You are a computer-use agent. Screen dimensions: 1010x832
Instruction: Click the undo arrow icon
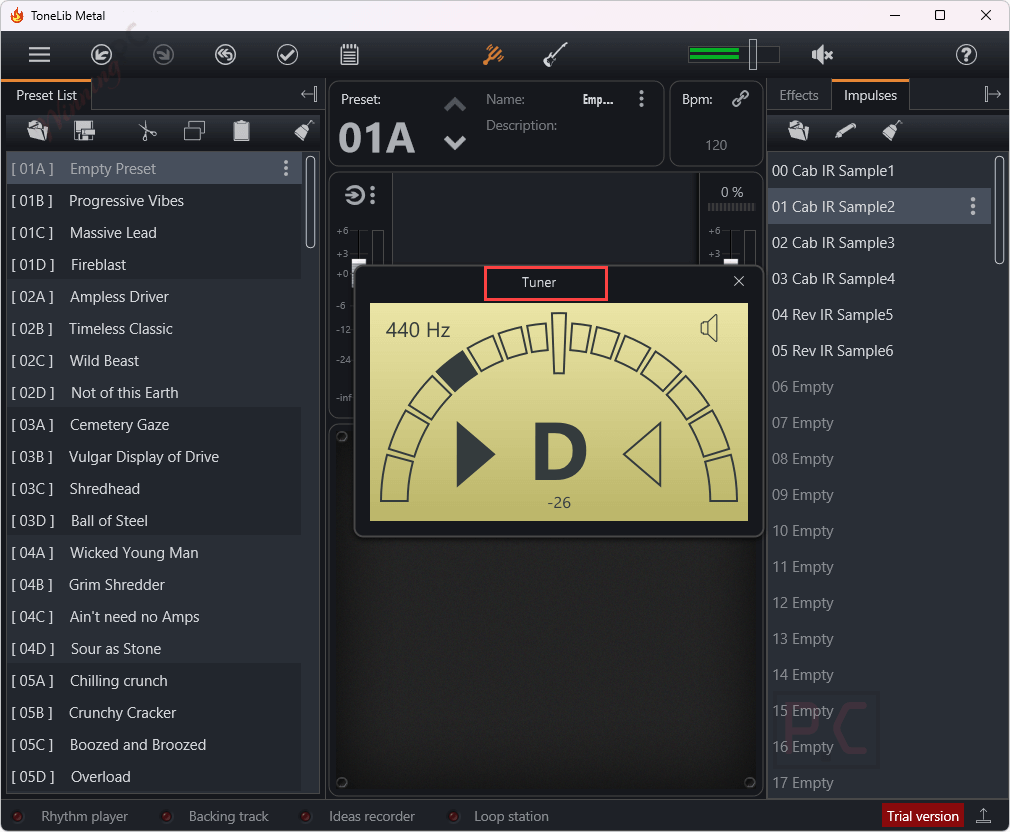101,55
